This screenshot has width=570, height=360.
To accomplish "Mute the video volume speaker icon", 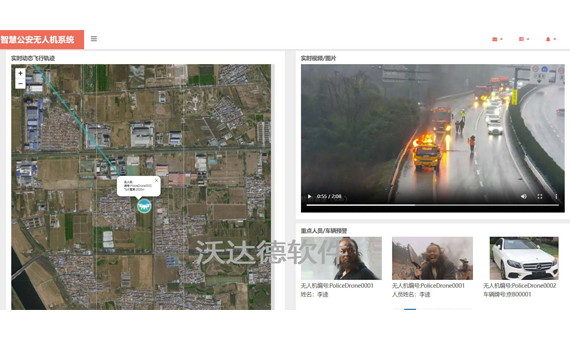I will pyautogui.click(x=523, y=196).
